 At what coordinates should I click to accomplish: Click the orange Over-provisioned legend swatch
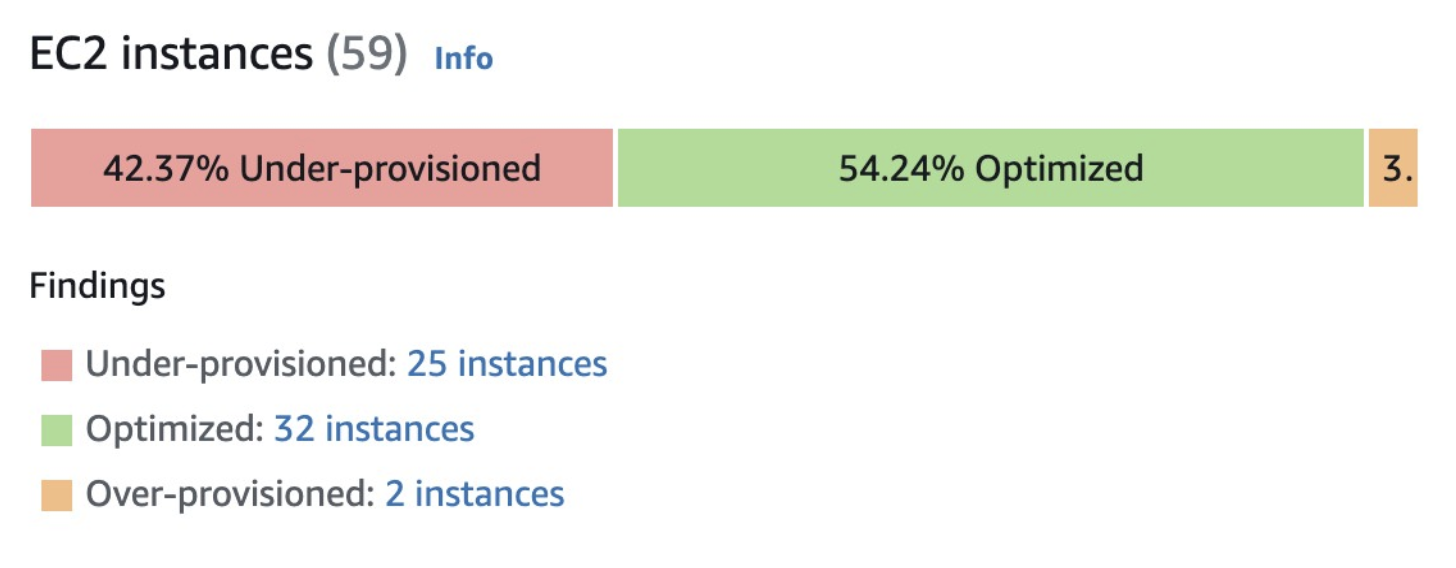coord(57,496)
